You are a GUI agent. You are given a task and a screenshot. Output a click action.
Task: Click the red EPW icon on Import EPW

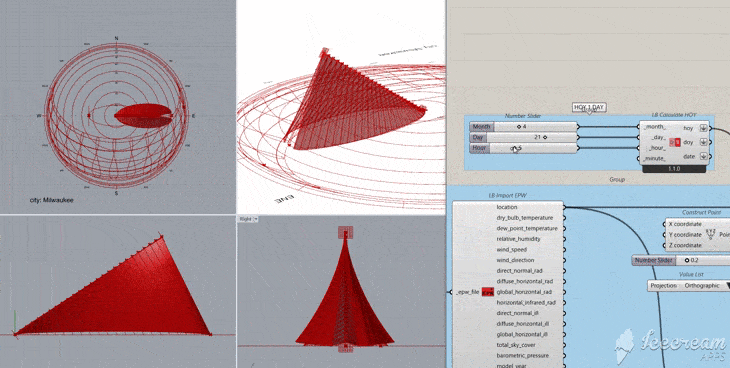coord(487,292)
